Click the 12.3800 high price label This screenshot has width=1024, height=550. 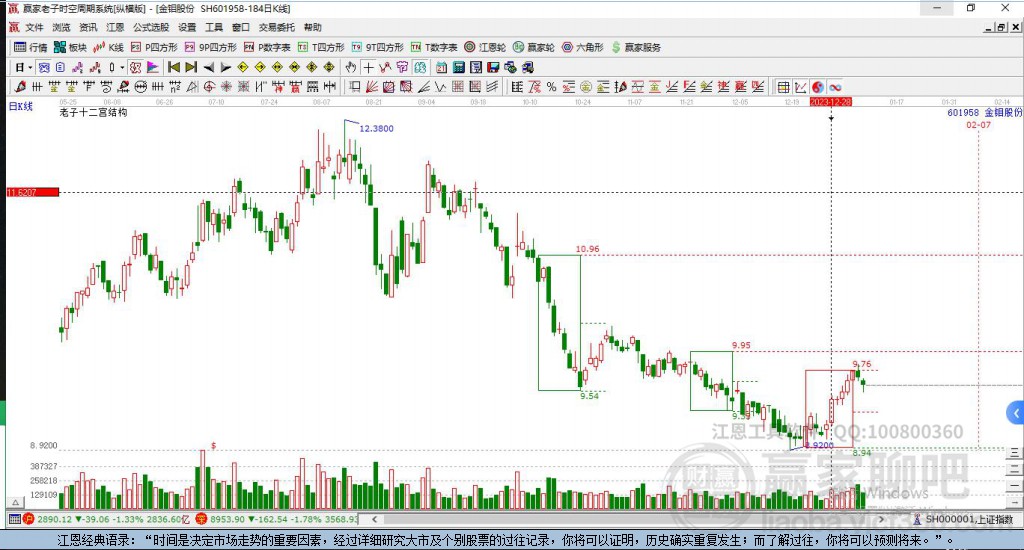pyautogui.click(x=377, y=129)
